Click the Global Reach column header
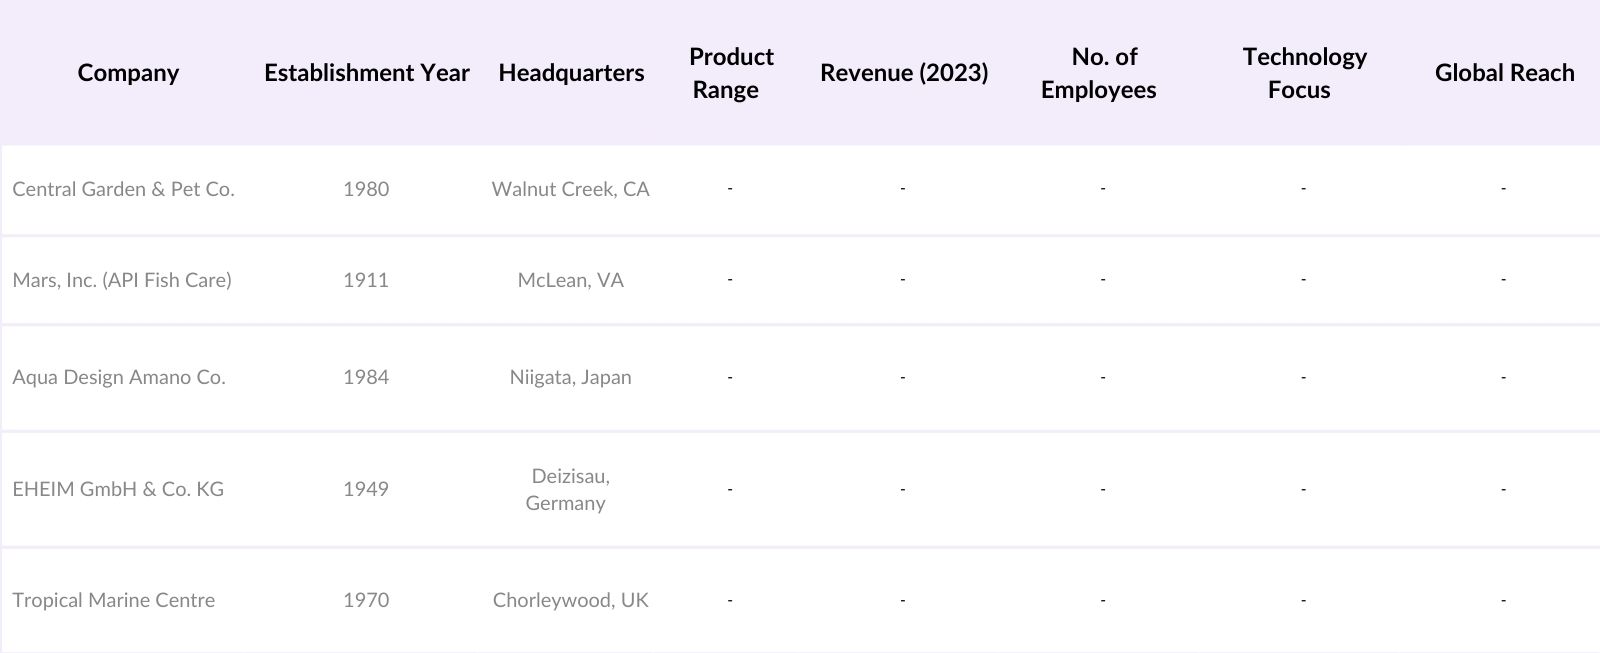 (x=1503, y=73)
